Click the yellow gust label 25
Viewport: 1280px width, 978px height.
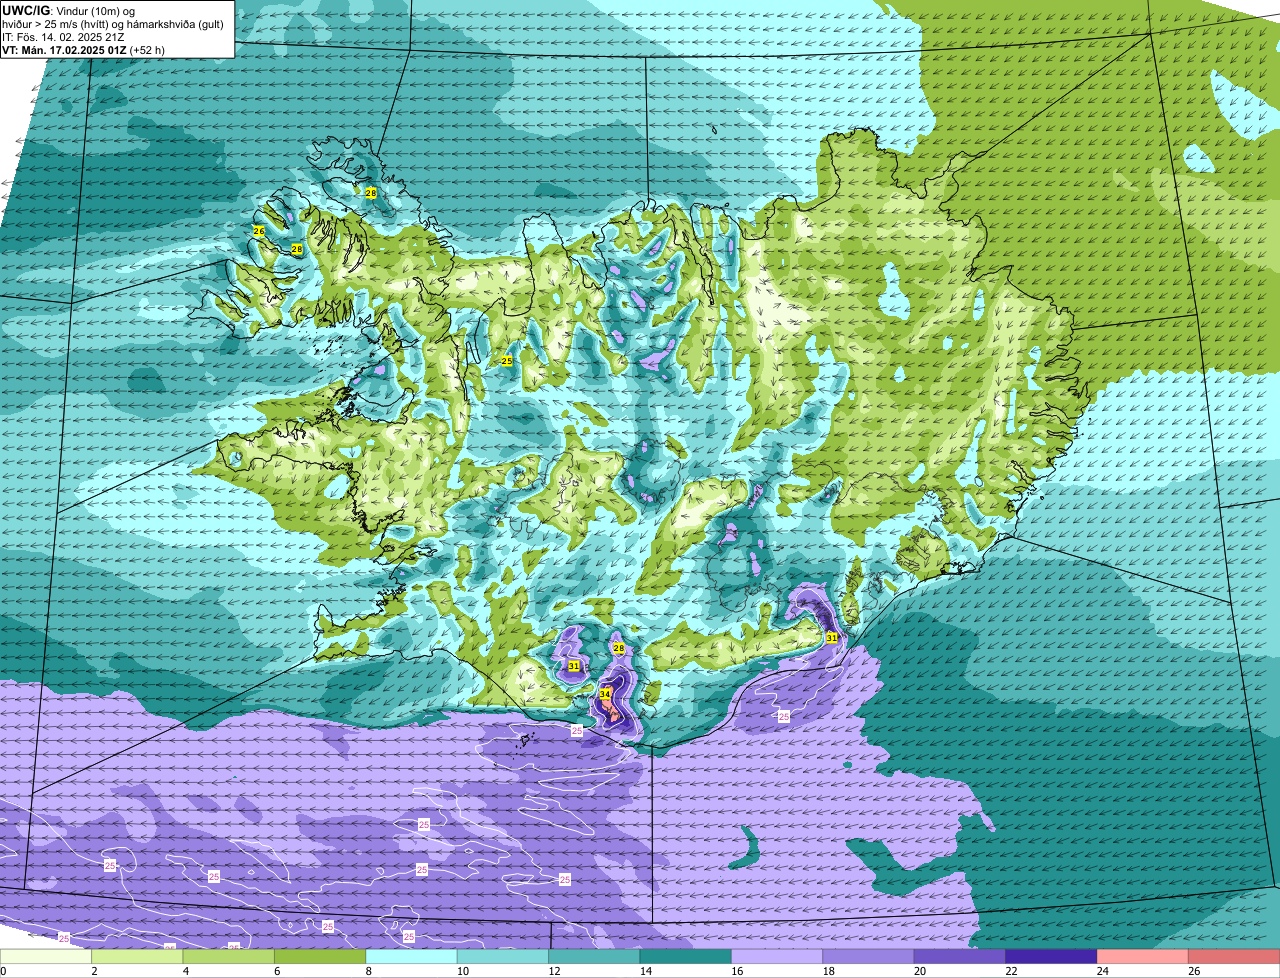pos(507,361)
